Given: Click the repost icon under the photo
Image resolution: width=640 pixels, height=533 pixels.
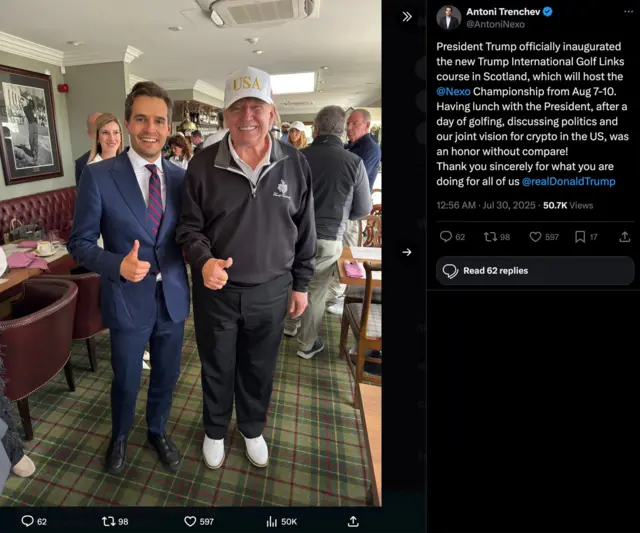Looking at the screenshot, I should tap(109, 521).
